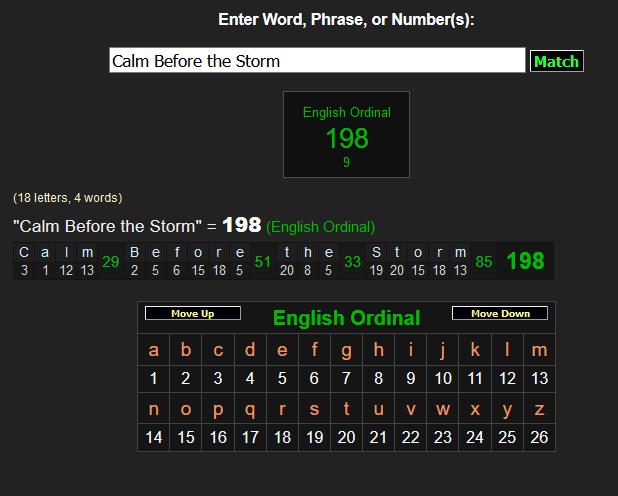Click letter 'a' in cipher chart
The height and width of the screenshot is (496, 618).
(153, 350)
